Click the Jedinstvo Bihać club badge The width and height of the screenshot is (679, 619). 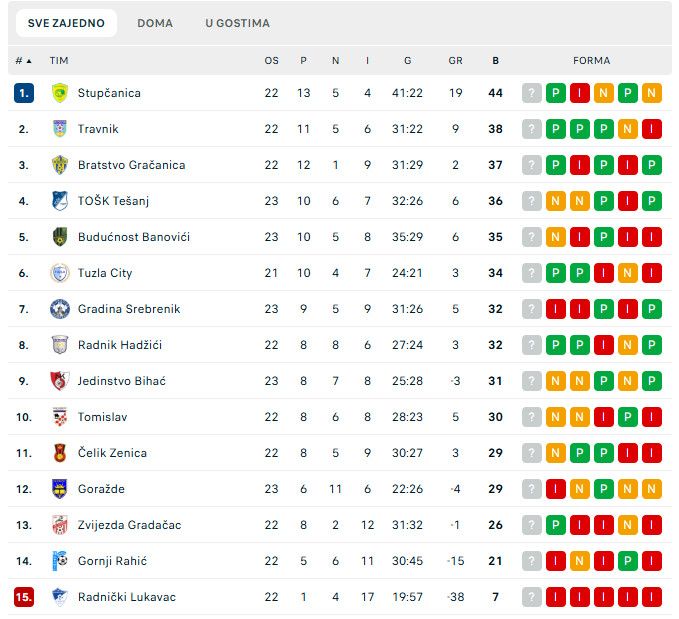click(x=60, y=381)
